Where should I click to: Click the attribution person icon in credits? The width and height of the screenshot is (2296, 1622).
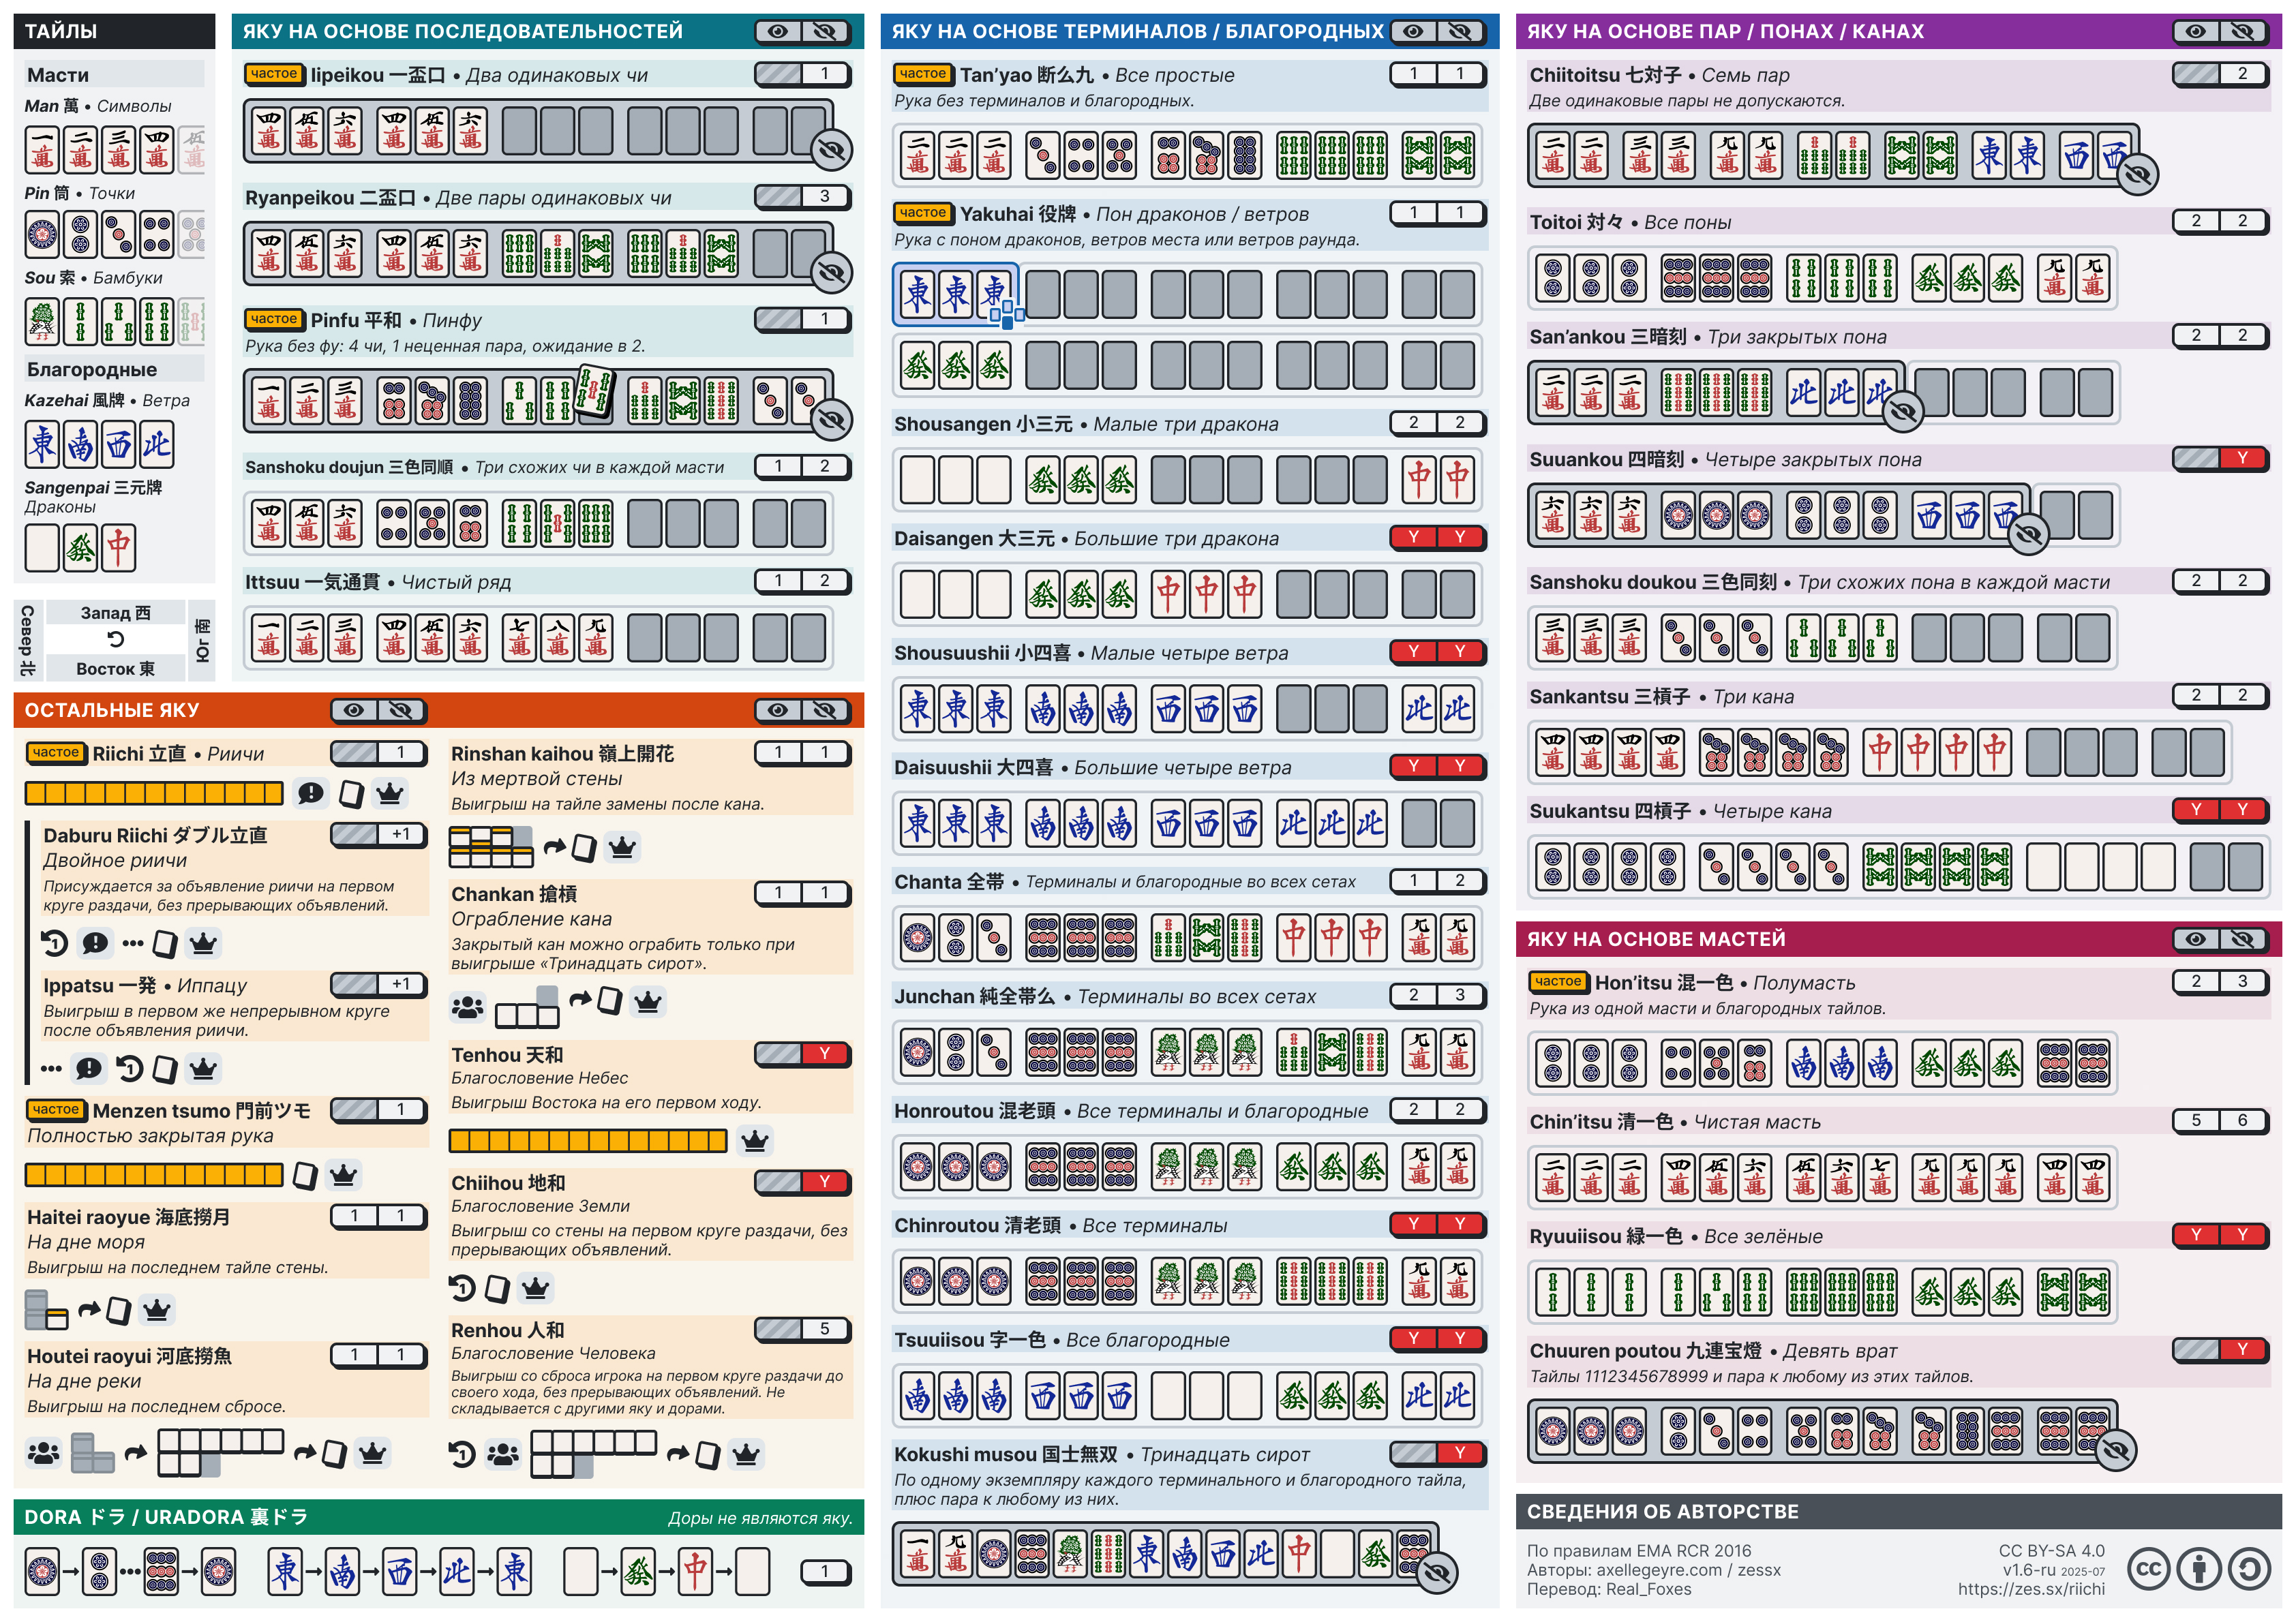(x=2199, y=1569)
